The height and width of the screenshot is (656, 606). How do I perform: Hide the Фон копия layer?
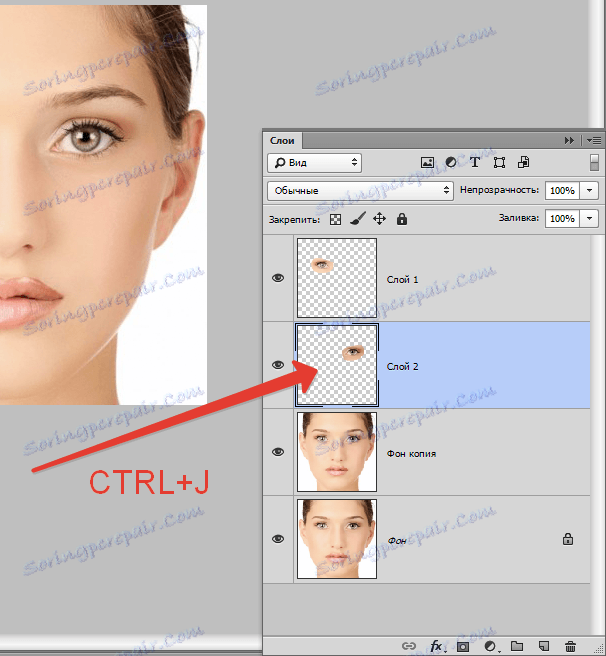278,452
